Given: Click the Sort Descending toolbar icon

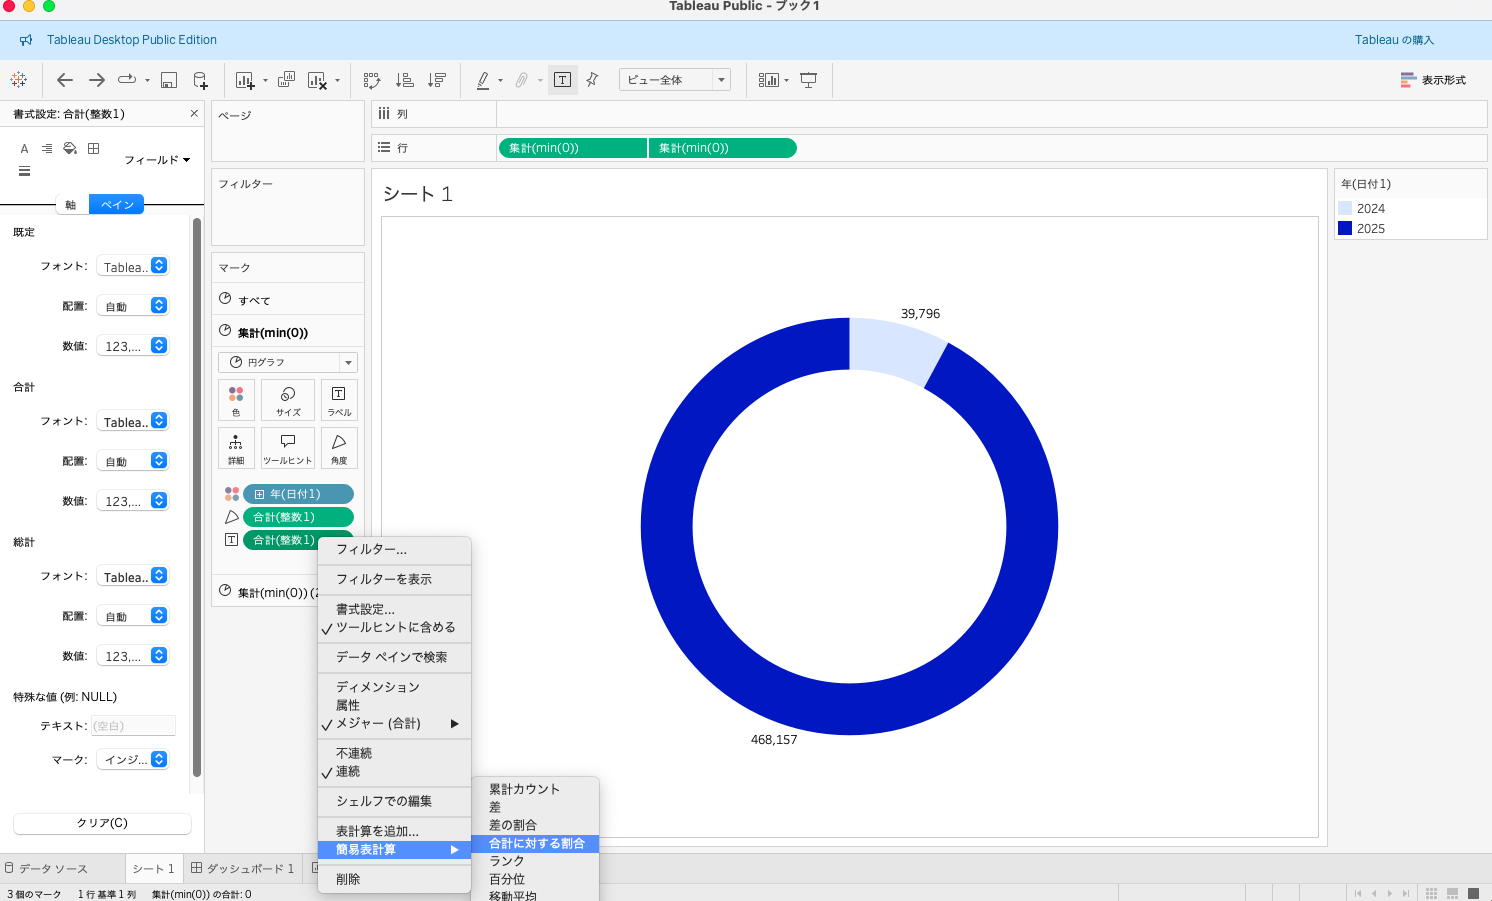Looking at the screenshot, I should tap(437, 80).
